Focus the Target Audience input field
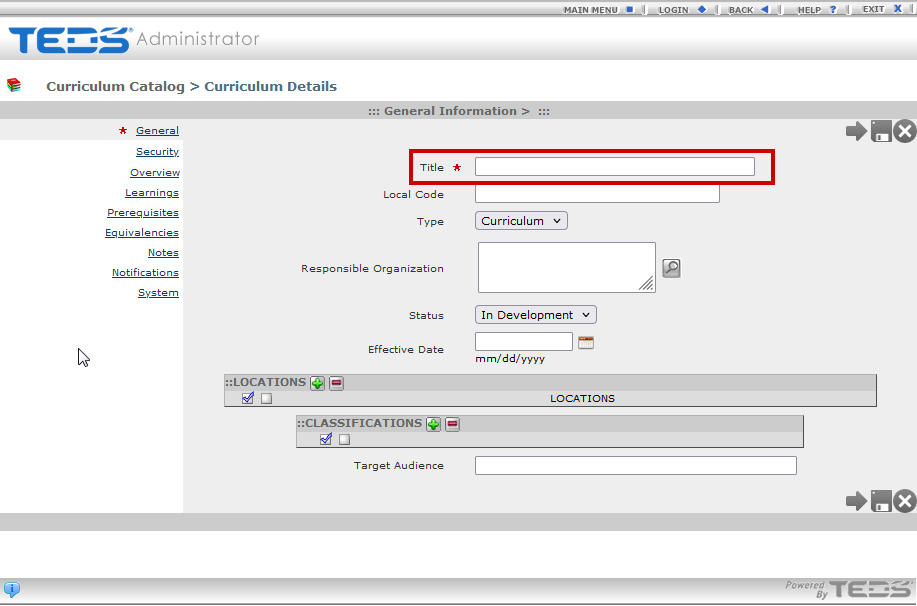917x606 pixels. 635,466
